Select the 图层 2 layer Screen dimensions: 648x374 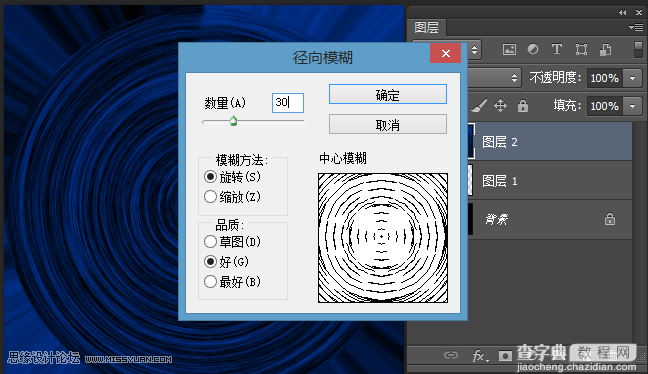coord(550,141)
